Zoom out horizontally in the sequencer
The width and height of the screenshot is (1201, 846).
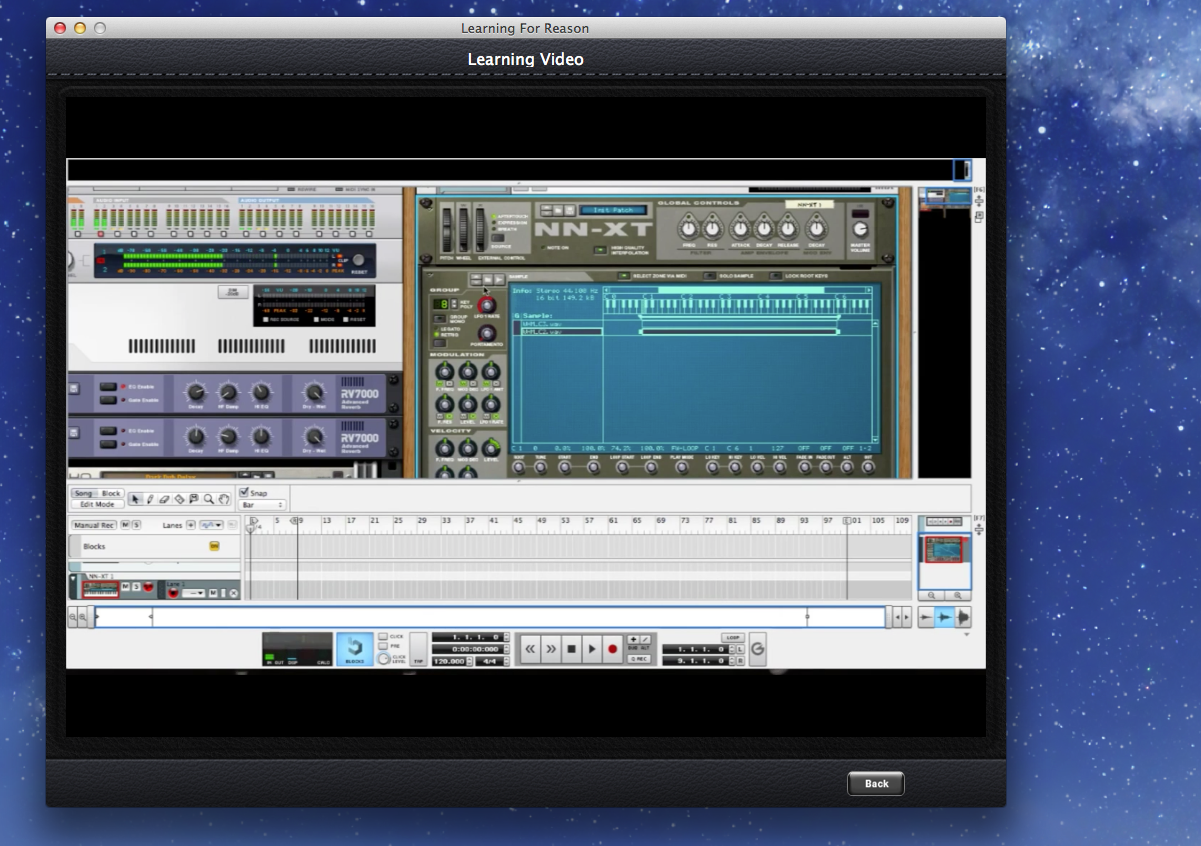pyautogui.click(x=73, y=618)
